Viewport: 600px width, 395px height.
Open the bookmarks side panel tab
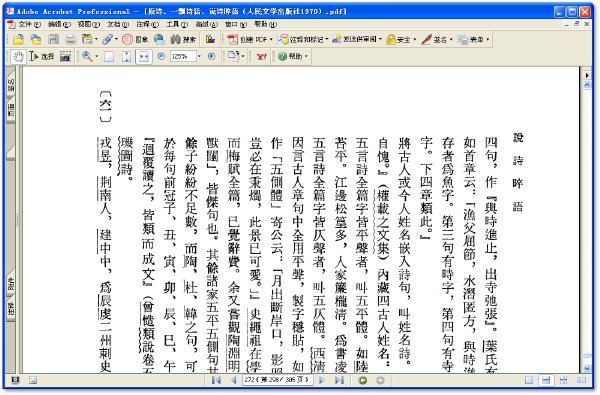click(x=11, y=85)
